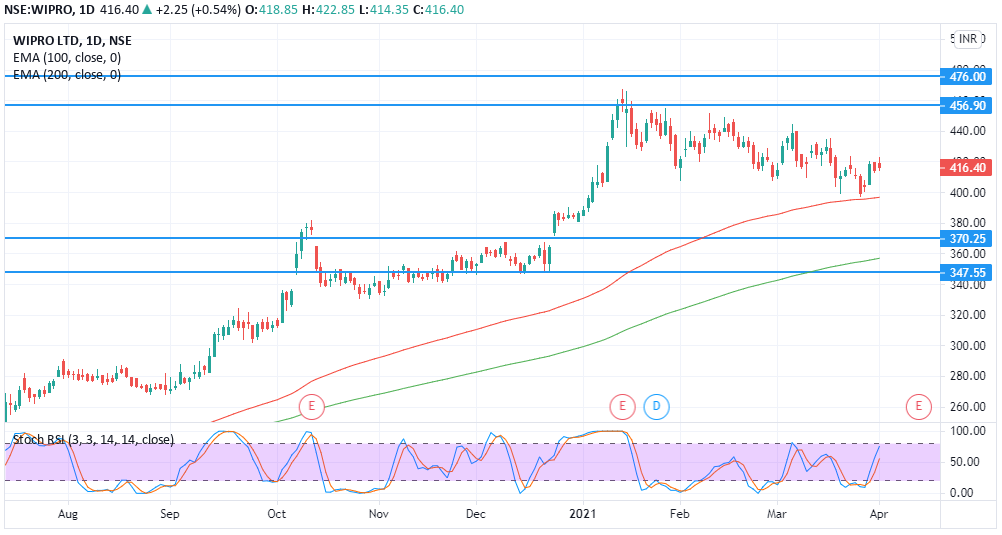The width and height of the screenshot is (1002, 535).
Task: Click the green EMA 200 curve
Action: [x=500, y=365]
